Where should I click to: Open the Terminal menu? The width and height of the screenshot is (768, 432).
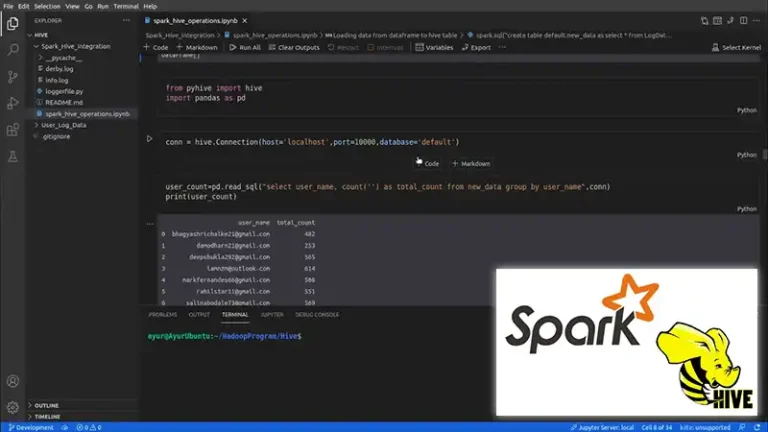[x=126, y=6]
